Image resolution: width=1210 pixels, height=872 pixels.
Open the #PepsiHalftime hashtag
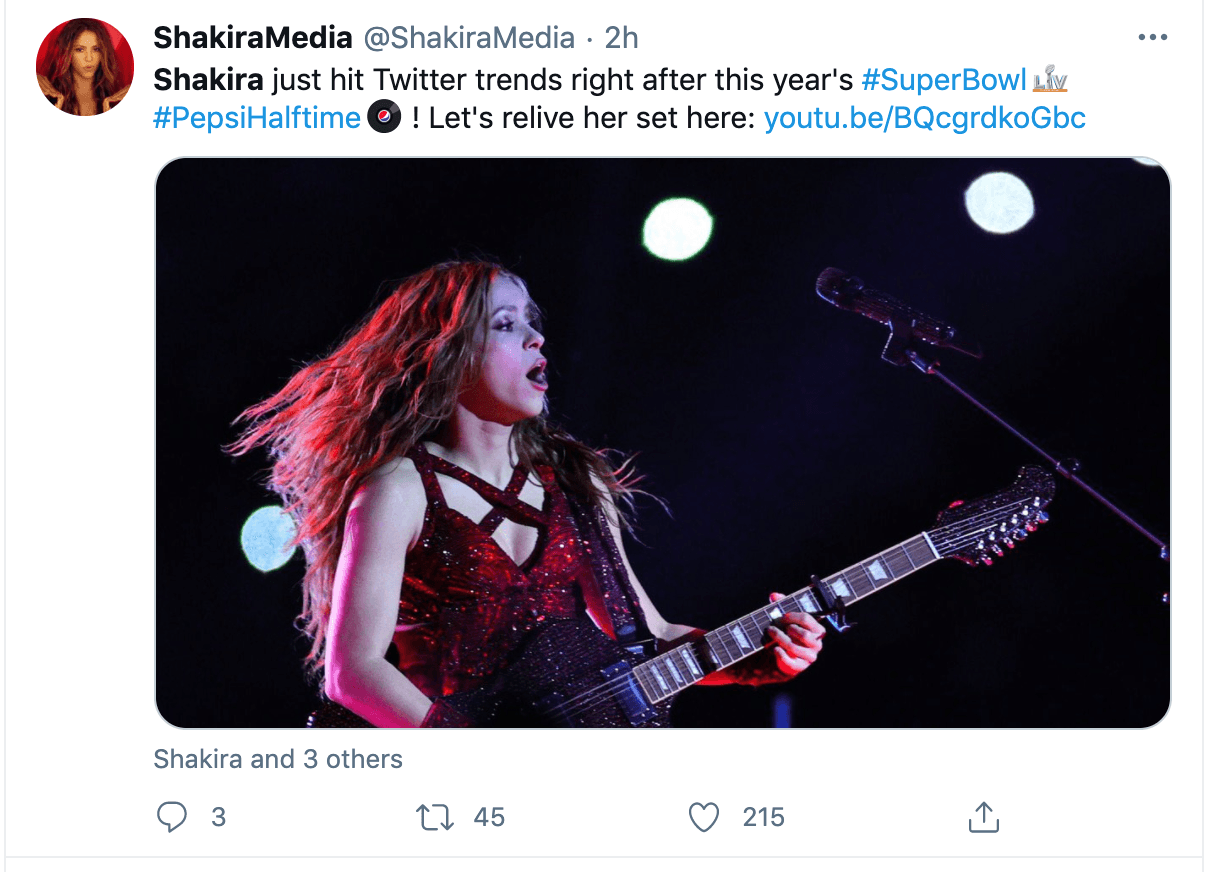[256, 117]
